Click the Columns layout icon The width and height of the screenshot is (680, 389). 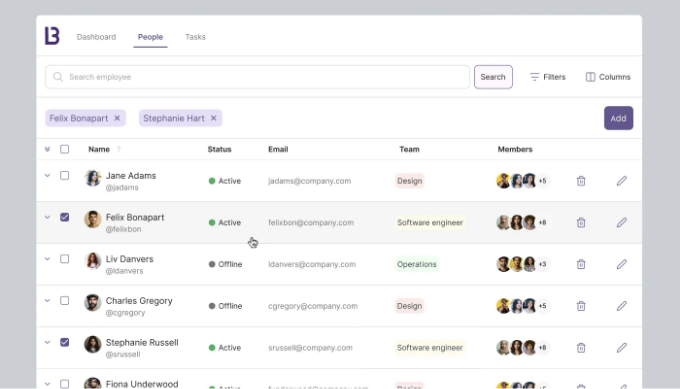(x=590, y=77)
